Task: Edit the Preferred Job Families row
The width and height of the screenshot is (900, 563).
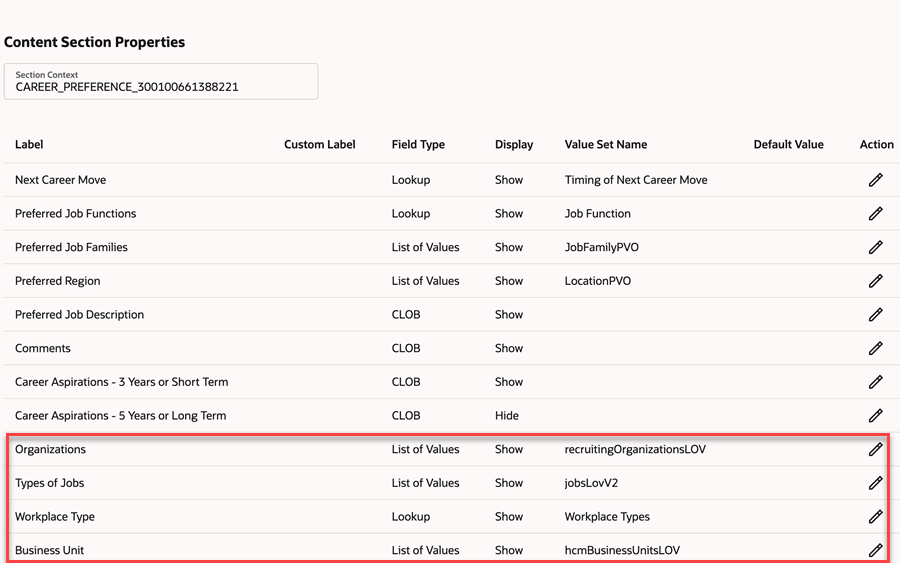Action: pyautogui.click(x=875, y=247)
